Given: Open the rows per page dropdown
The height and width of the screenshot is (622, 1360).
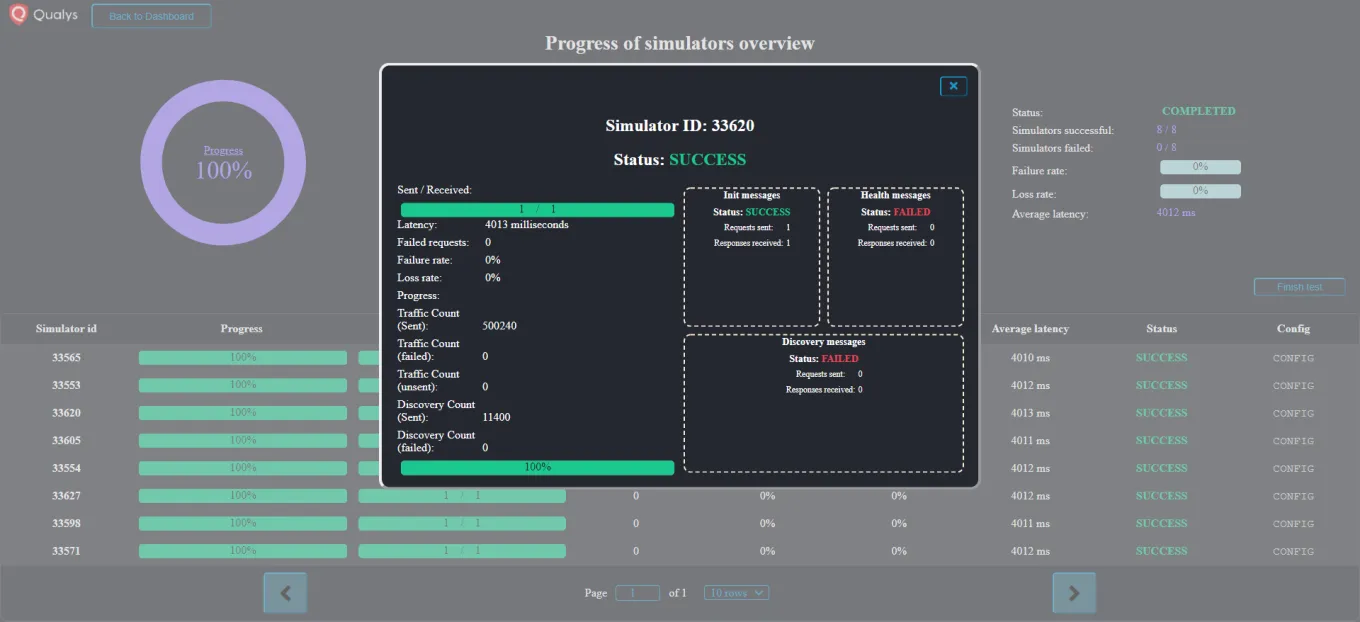Looking at the screenshot, I should click(736, 592).
